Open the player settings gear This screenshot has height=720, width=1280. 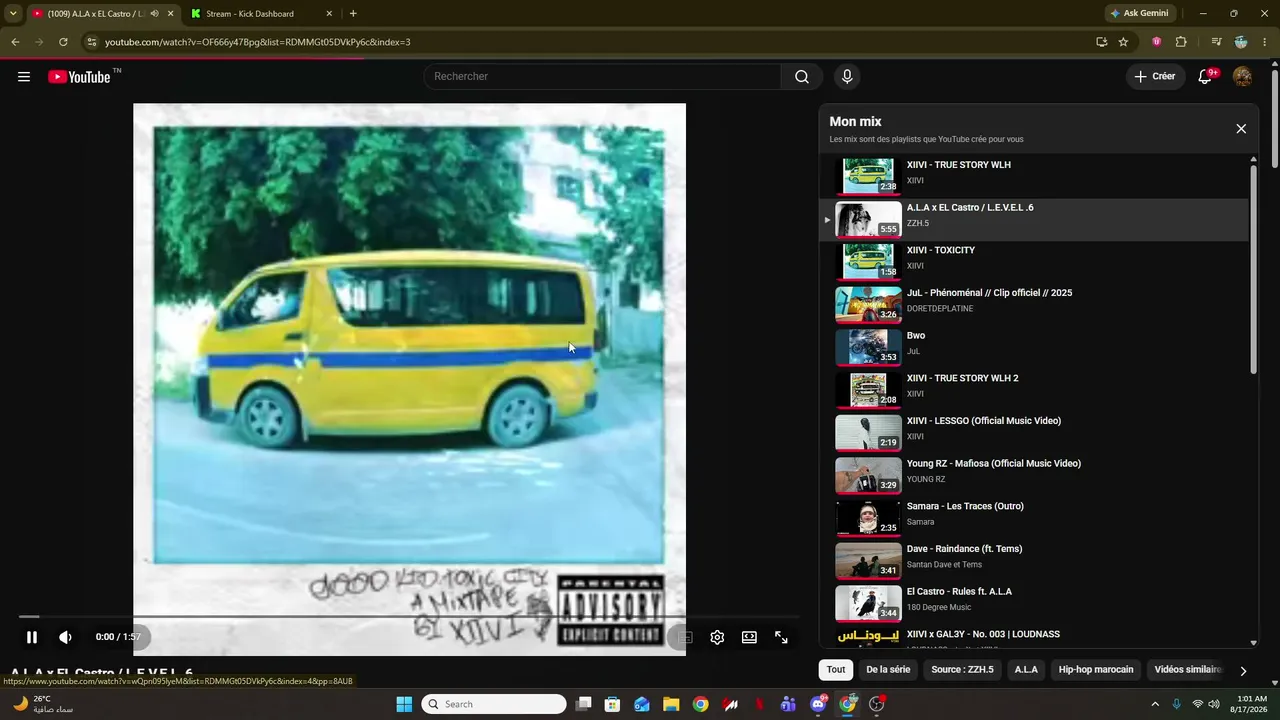point(717,637)
